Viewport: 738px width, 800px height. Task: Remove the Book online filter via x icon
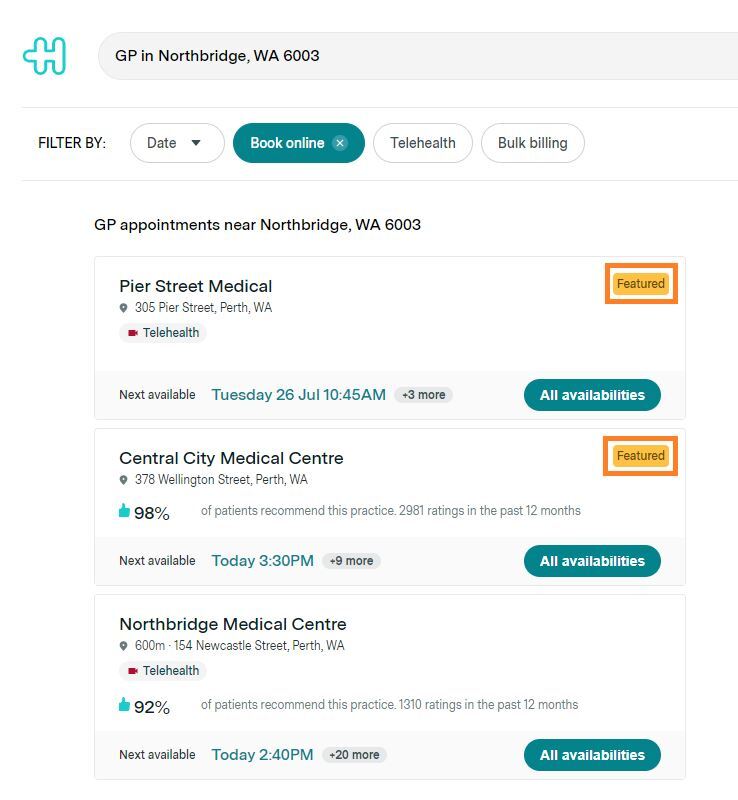(340, 143)
